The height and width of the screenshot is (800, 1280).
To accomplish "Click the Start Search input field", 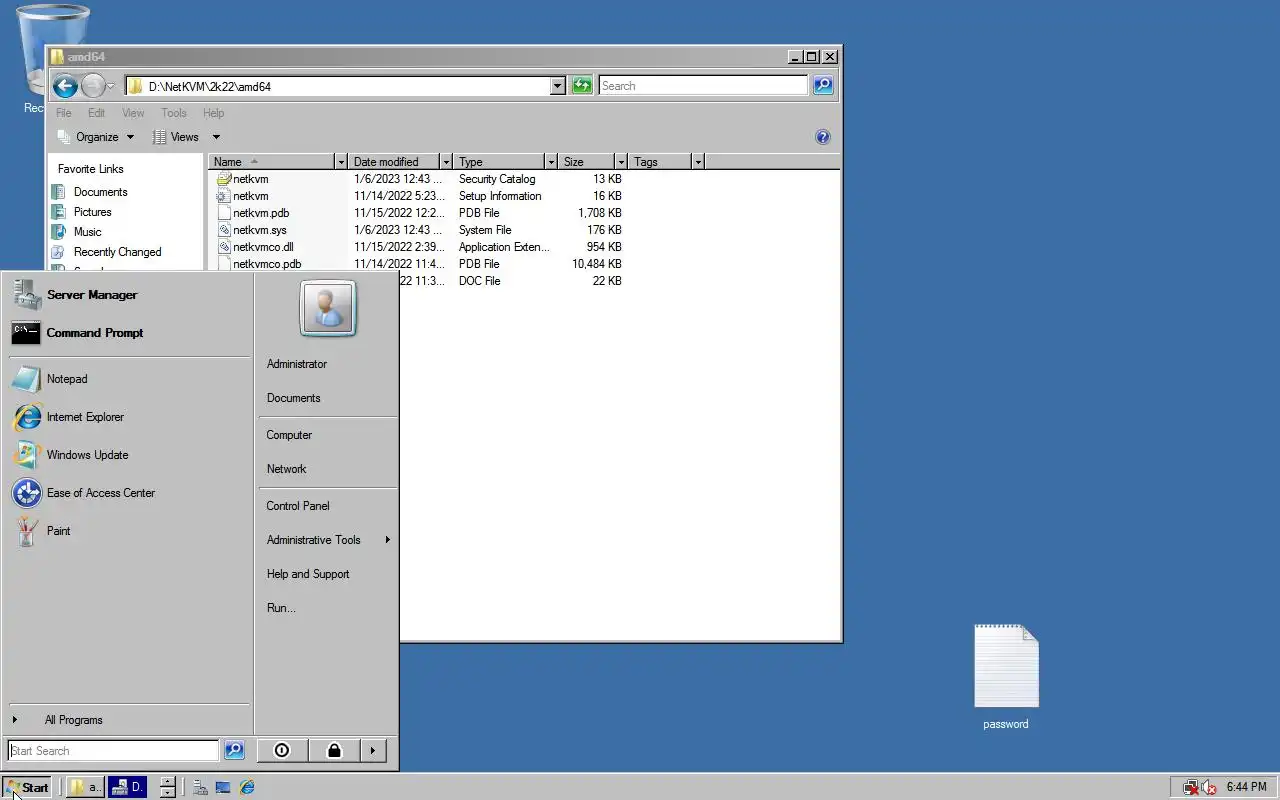I will [113, 750].
